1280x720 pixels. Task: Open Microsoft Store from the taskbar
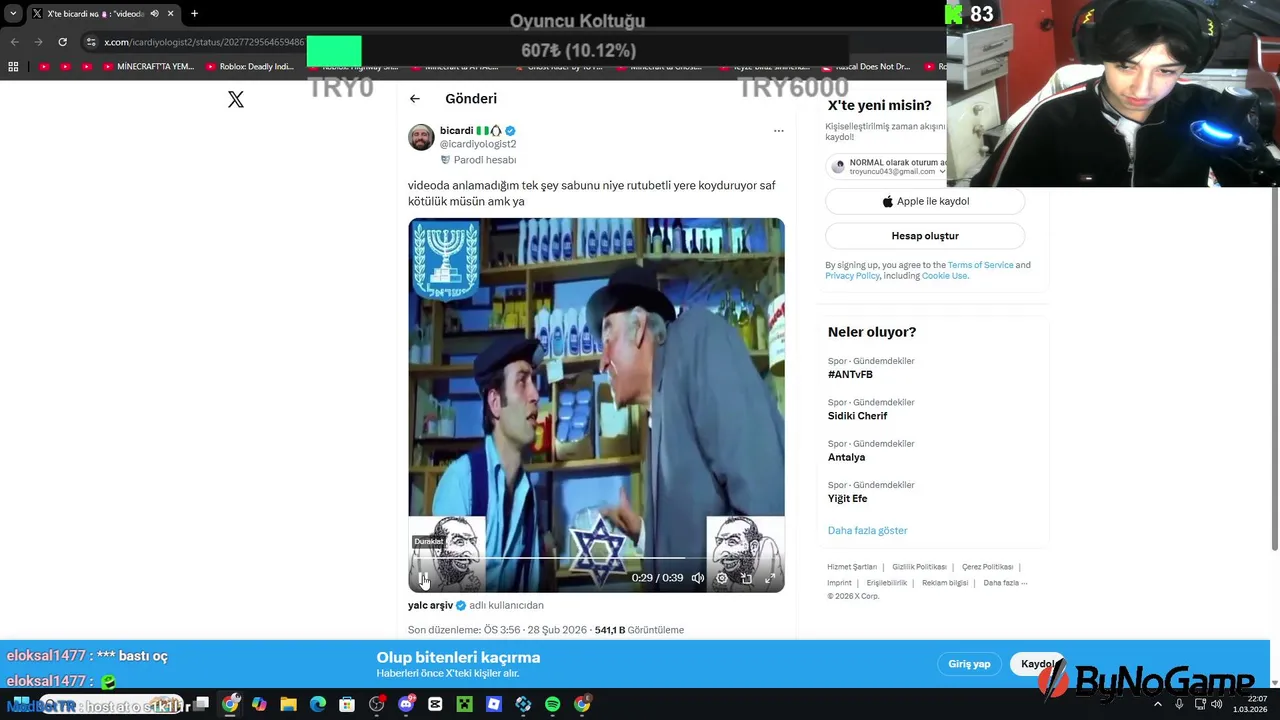click(347, 704)
